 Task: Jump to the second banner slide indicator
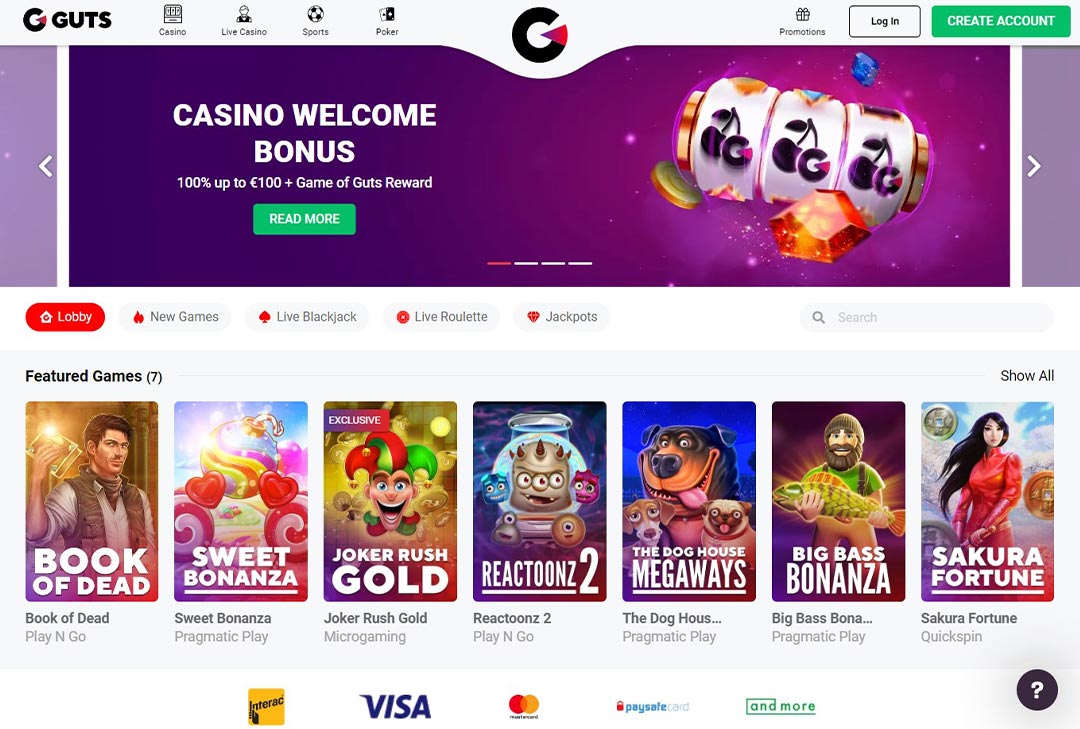tap(526, 263)
